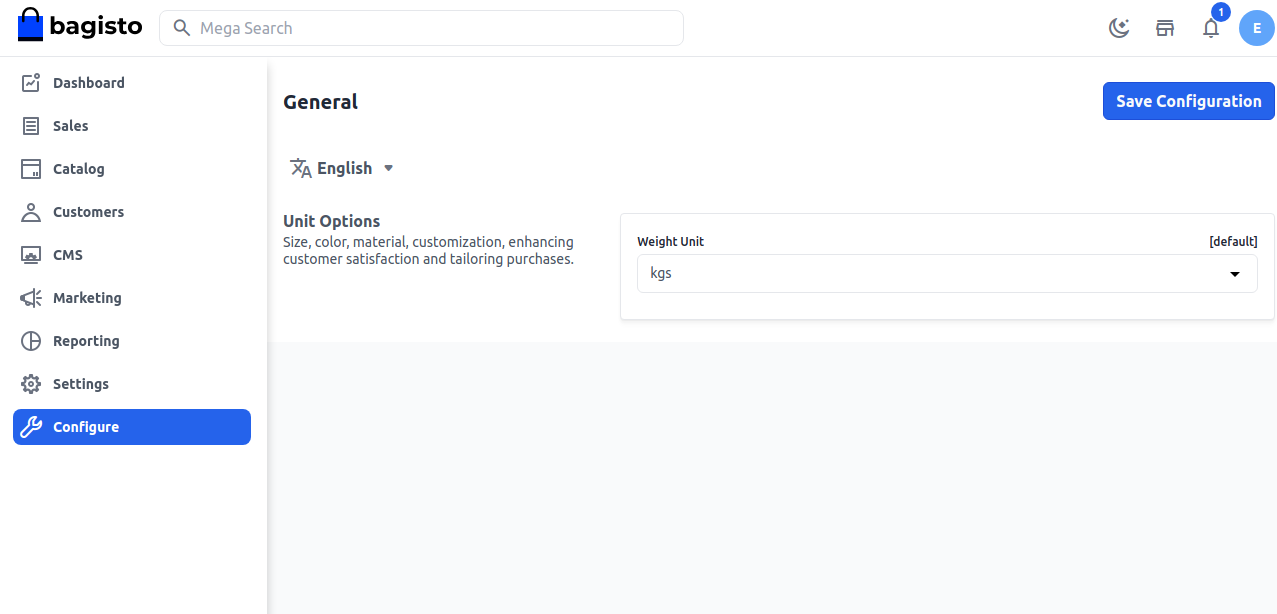
Task: Click the Catalog icon in sidebar
Action: pyautogui.click(x=31, y=169)
